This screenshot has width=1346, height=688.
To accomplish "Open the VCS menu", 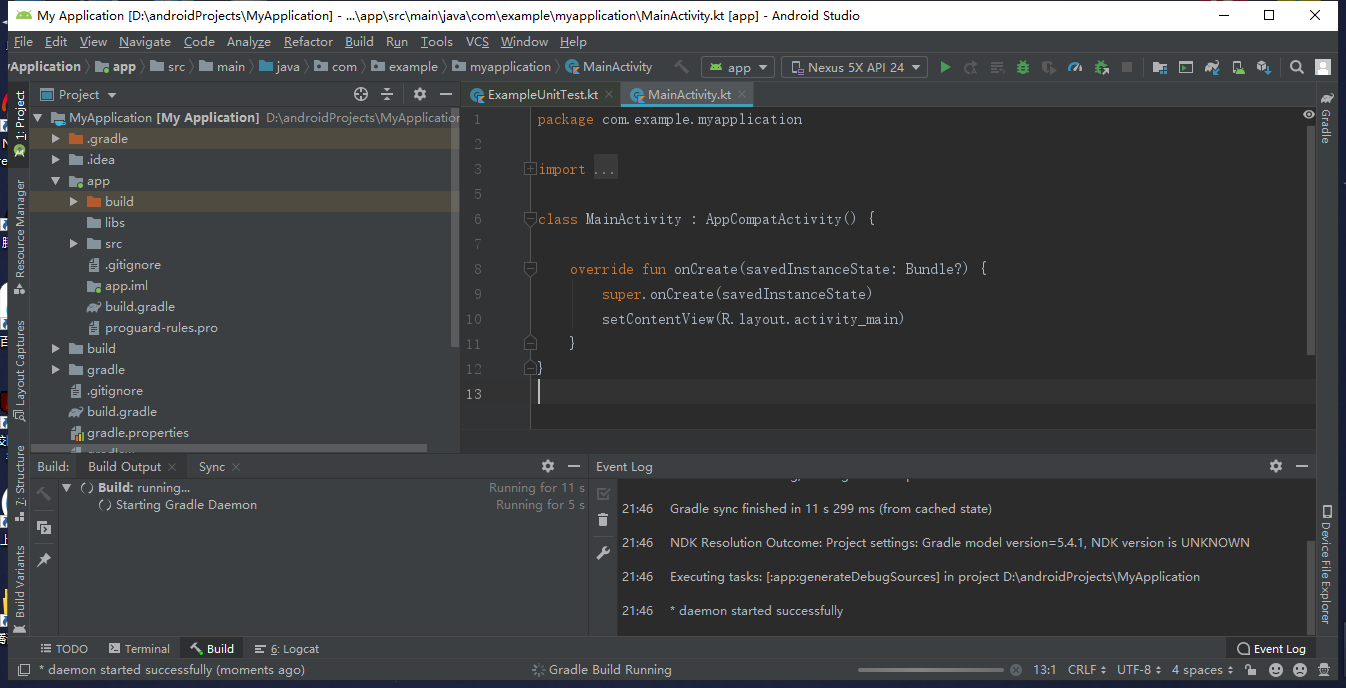I will tap(477, 42).
